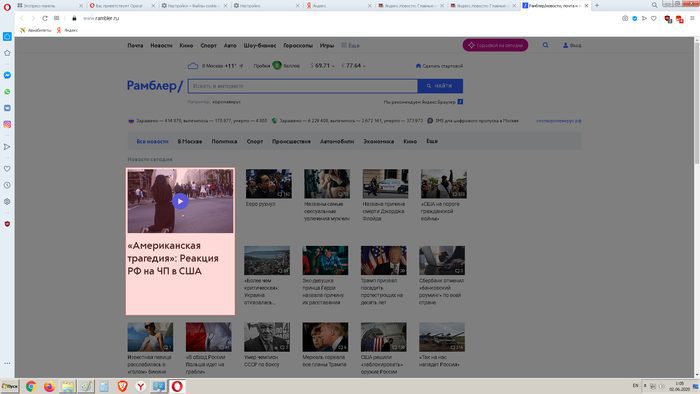Screen dimensions: 700x394
Task: Add page to bookmarks with heart icon
Action: click(x=654, y=18)
